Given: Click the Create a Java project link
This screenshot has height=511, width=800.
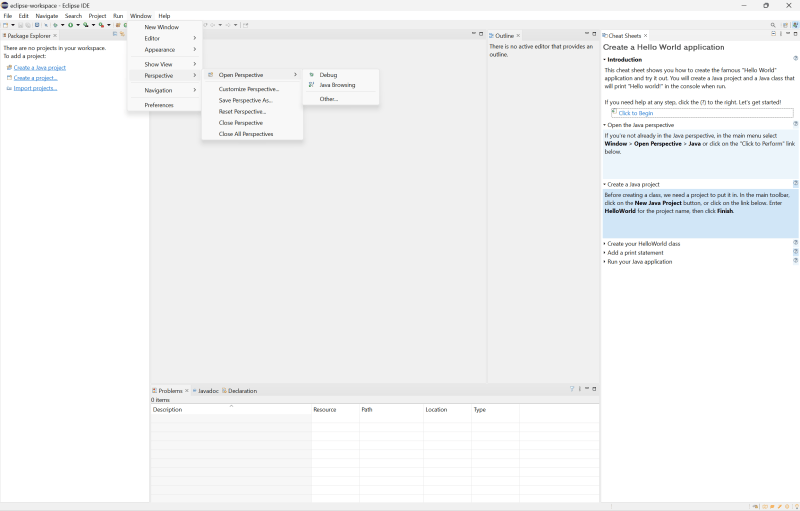Looking at the screenshot, I should pos(40,68).
